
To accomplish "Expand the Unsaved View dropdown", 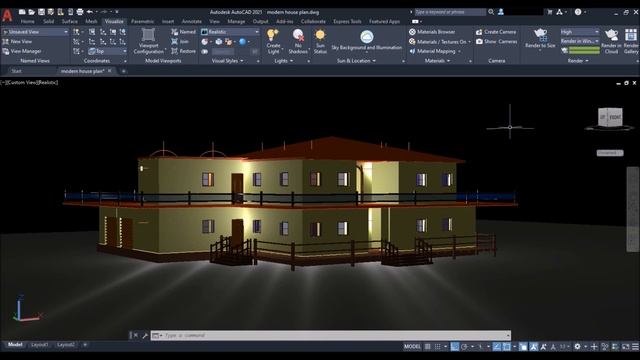I will click(x=36, y=31).
